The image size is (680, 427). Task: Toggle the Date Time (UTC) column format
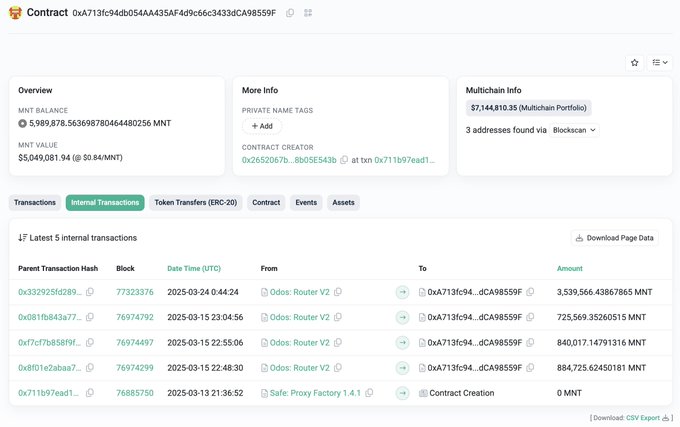(x=195, y=268)
